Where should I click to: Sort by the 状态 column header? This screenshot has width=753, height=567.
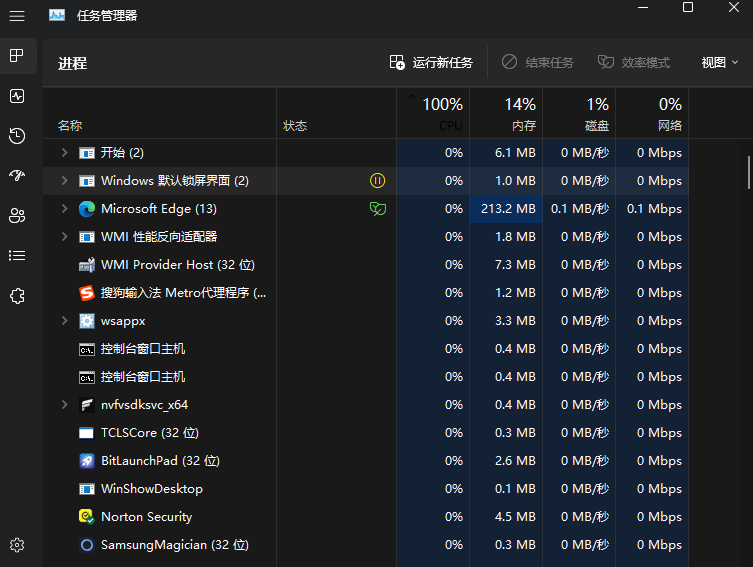(x=336, y=113)
